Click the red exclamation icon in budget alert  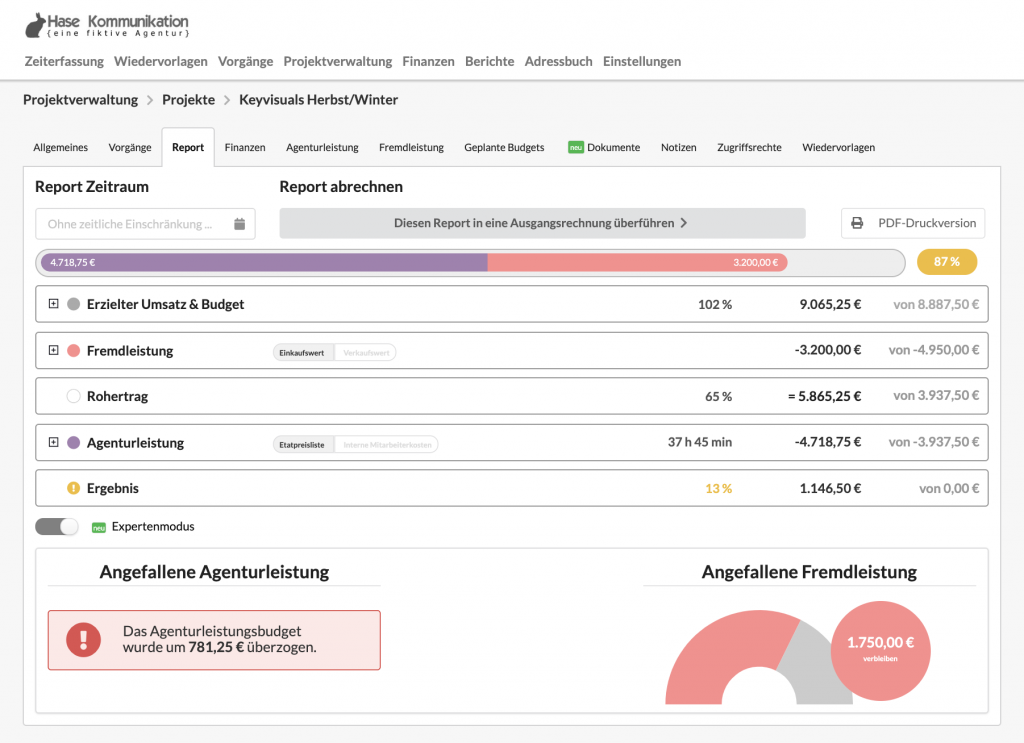(84, 639)
